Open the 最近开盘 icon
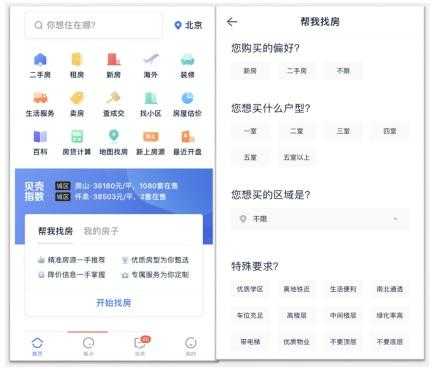Screen dimensions: 433x369 point(187,137)
